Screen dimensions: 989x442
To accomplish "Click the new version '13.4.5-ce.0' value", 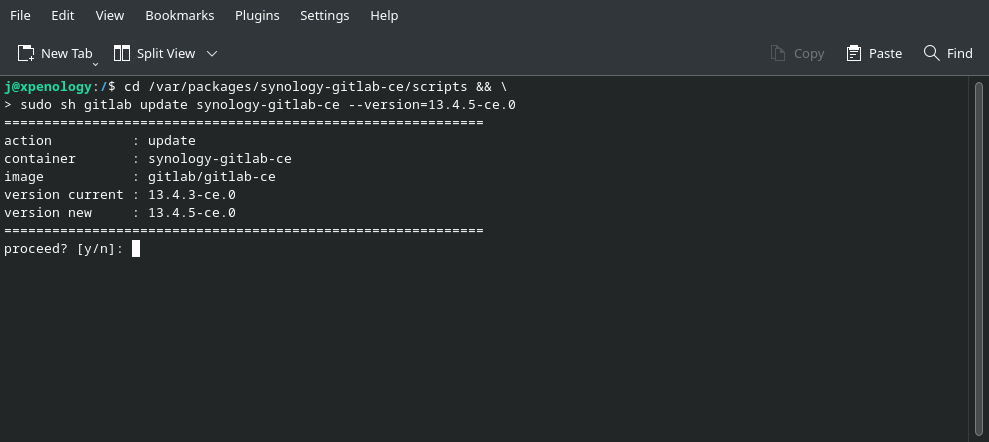I will click(192, 213).
